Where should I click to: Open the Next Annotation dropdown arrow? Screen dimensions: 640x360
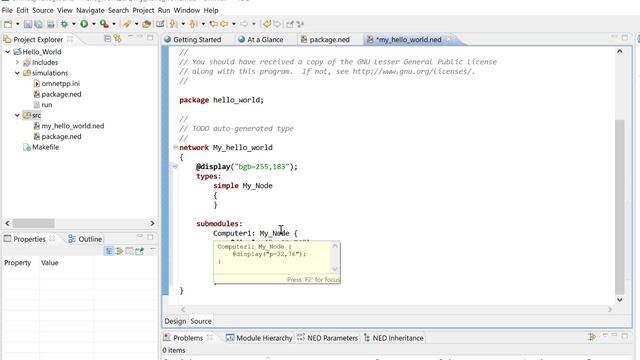(x=183, y=24)
